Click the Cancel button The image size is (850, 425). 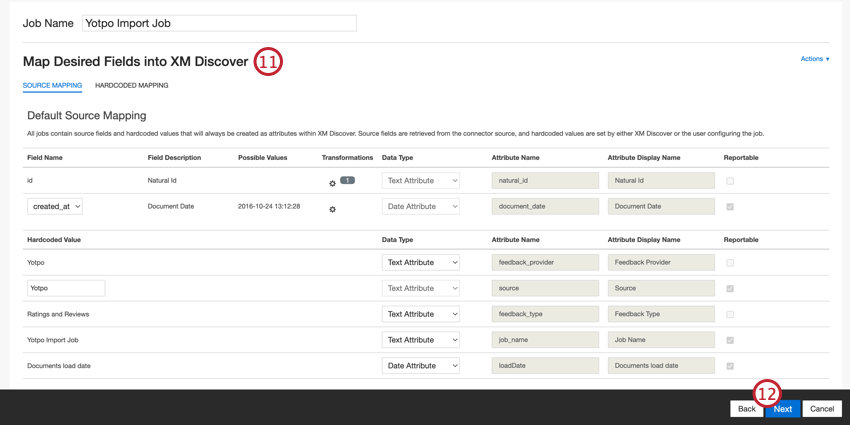click(x=822, y=409)
